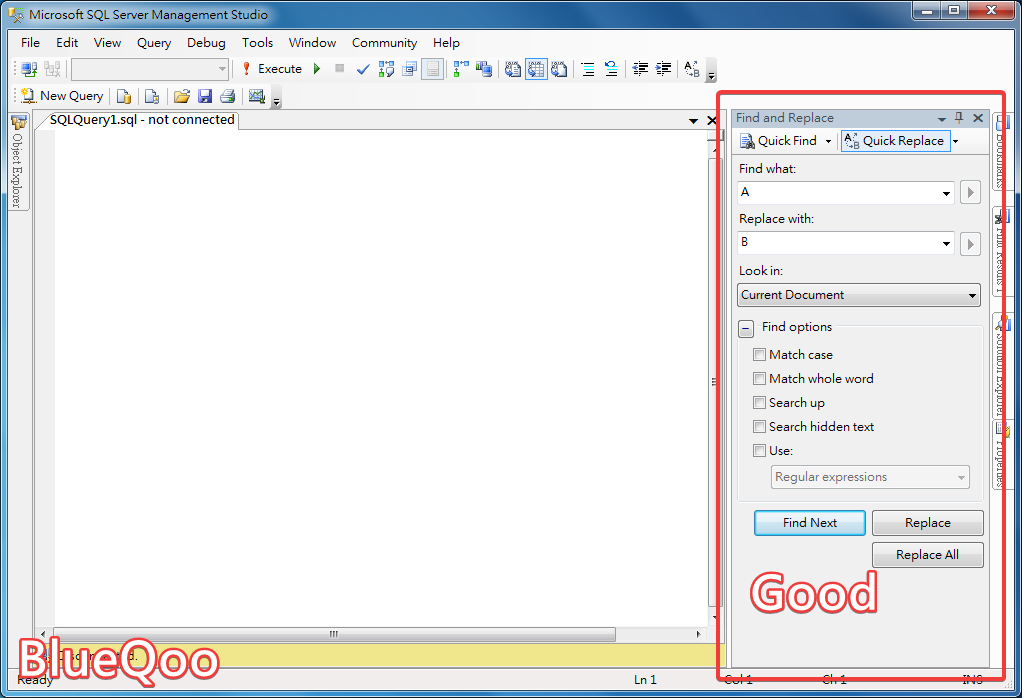The width and height of the screenshot is (1022, 698).
Task: Open the Look in dropdown
Action: [972, 295]
